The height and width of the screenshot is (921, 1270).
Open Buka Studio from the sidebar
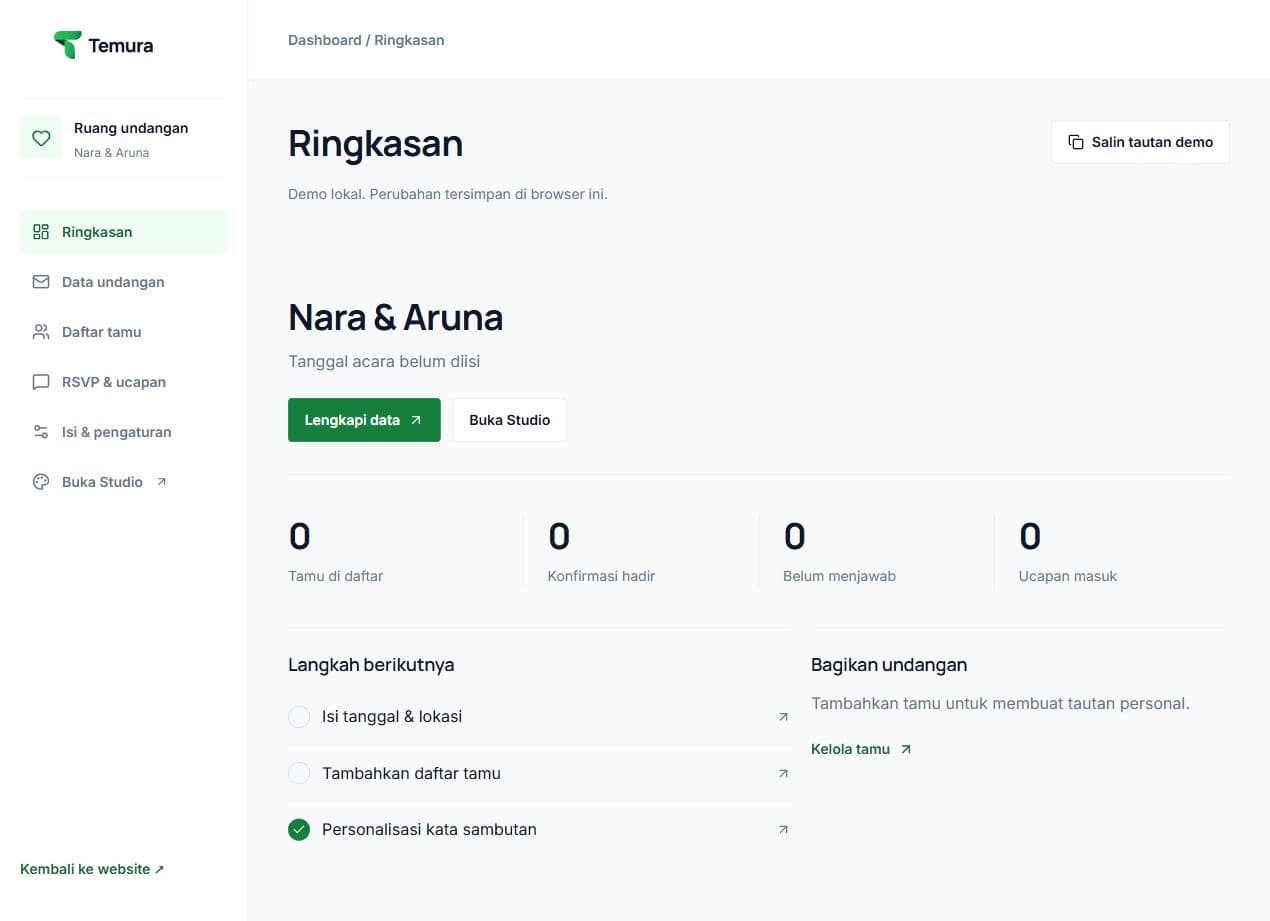click(x=124, y=482)
